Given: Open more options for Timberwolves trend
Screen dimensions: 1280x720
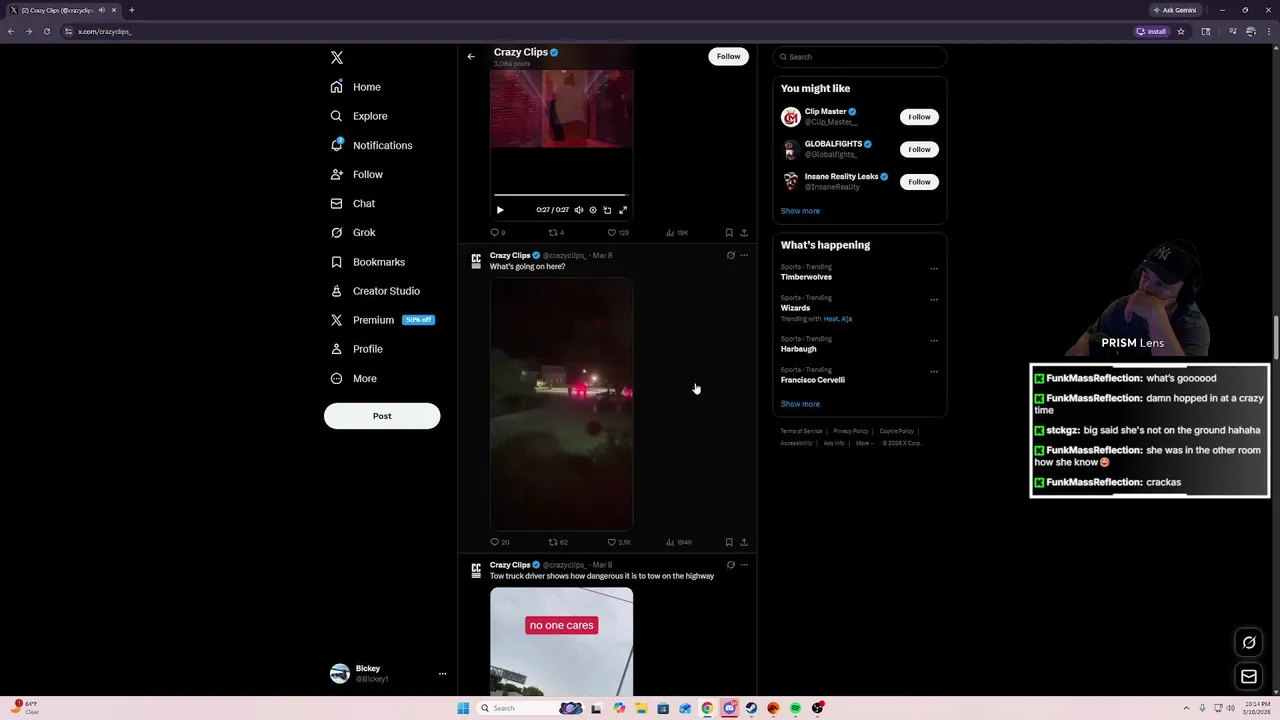Looking at the screenshot, I should [934, 268].
